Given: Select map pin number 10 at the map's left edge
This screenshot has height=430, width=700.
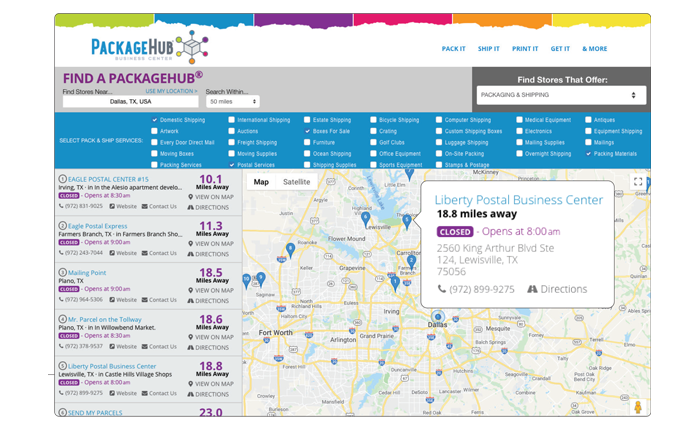Looking at the screenshot, I should click(x=246, y=281).
